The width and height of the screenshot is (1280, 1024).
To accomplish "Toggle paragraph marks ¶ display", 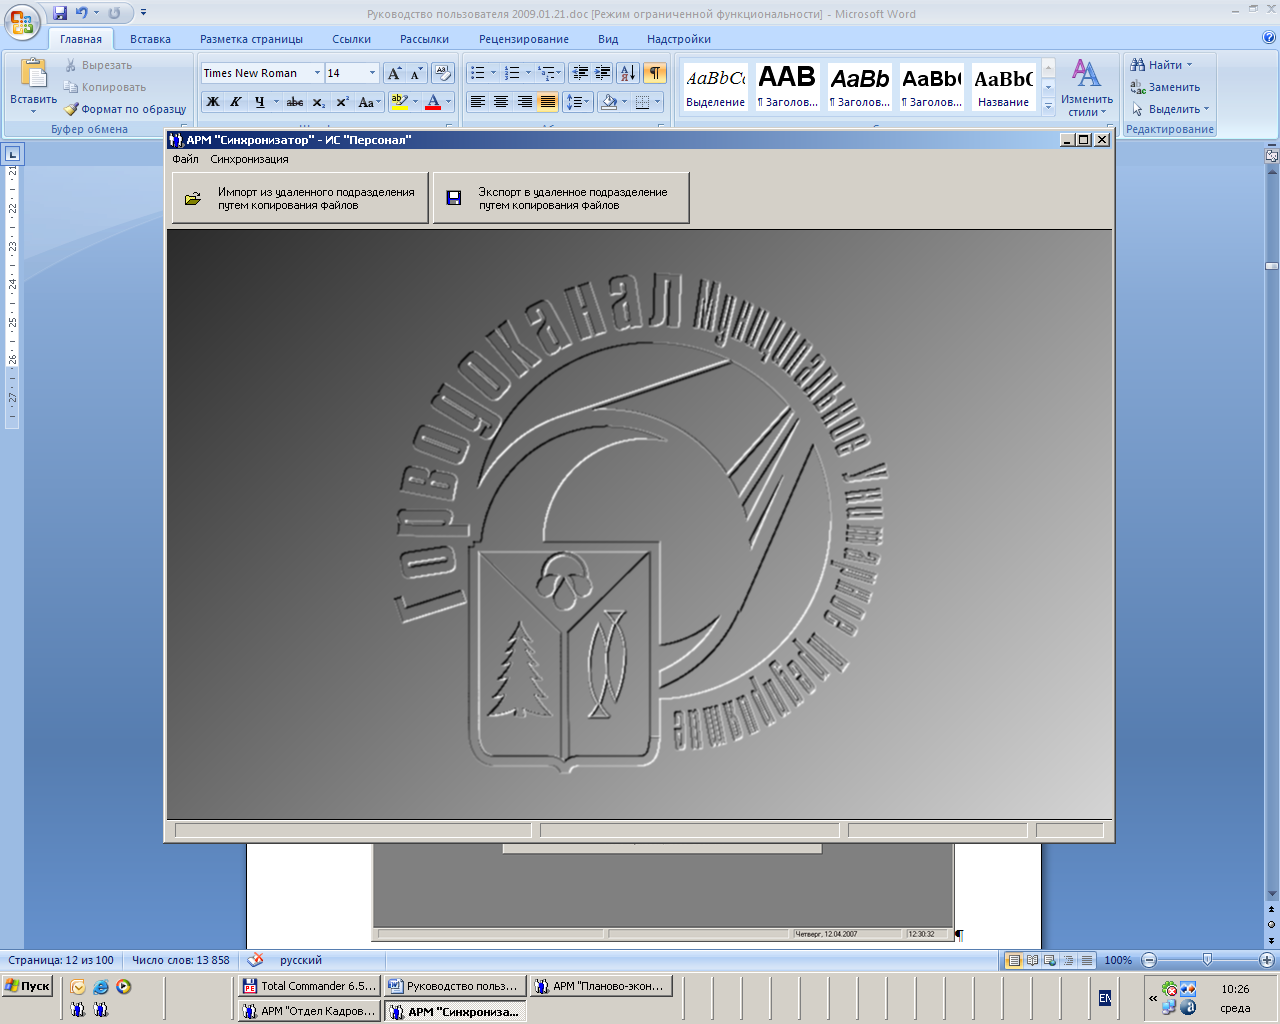I will point(655,73).
